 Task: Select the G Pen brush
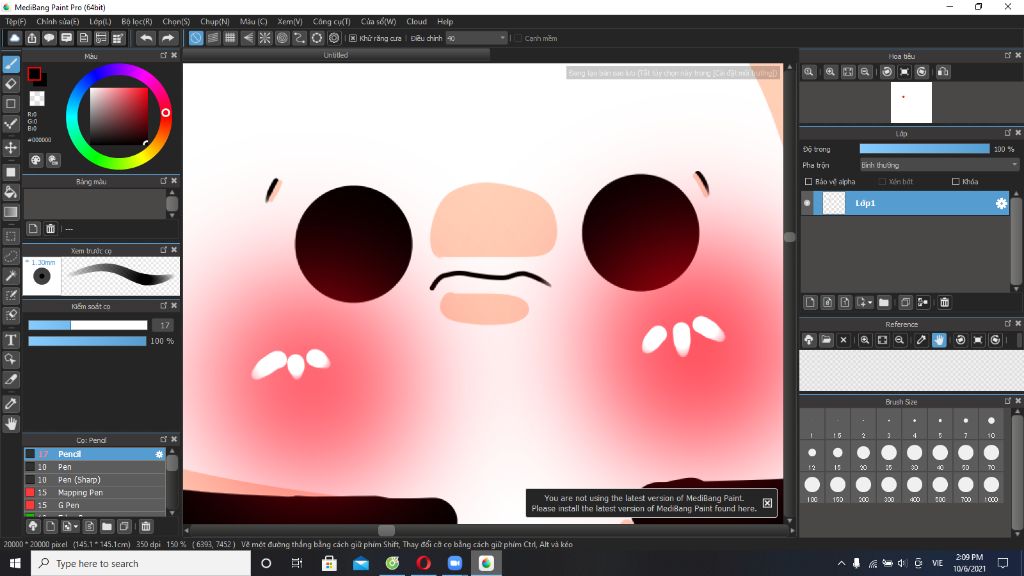(x=95, y=505)
